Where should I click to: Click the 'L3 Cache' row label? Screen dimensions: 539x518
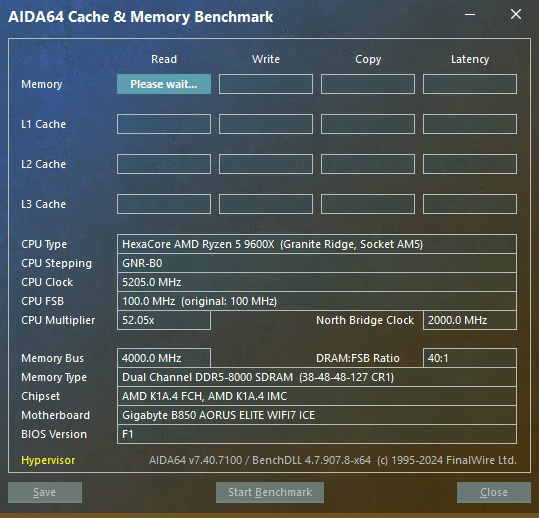tap(43, 204)
